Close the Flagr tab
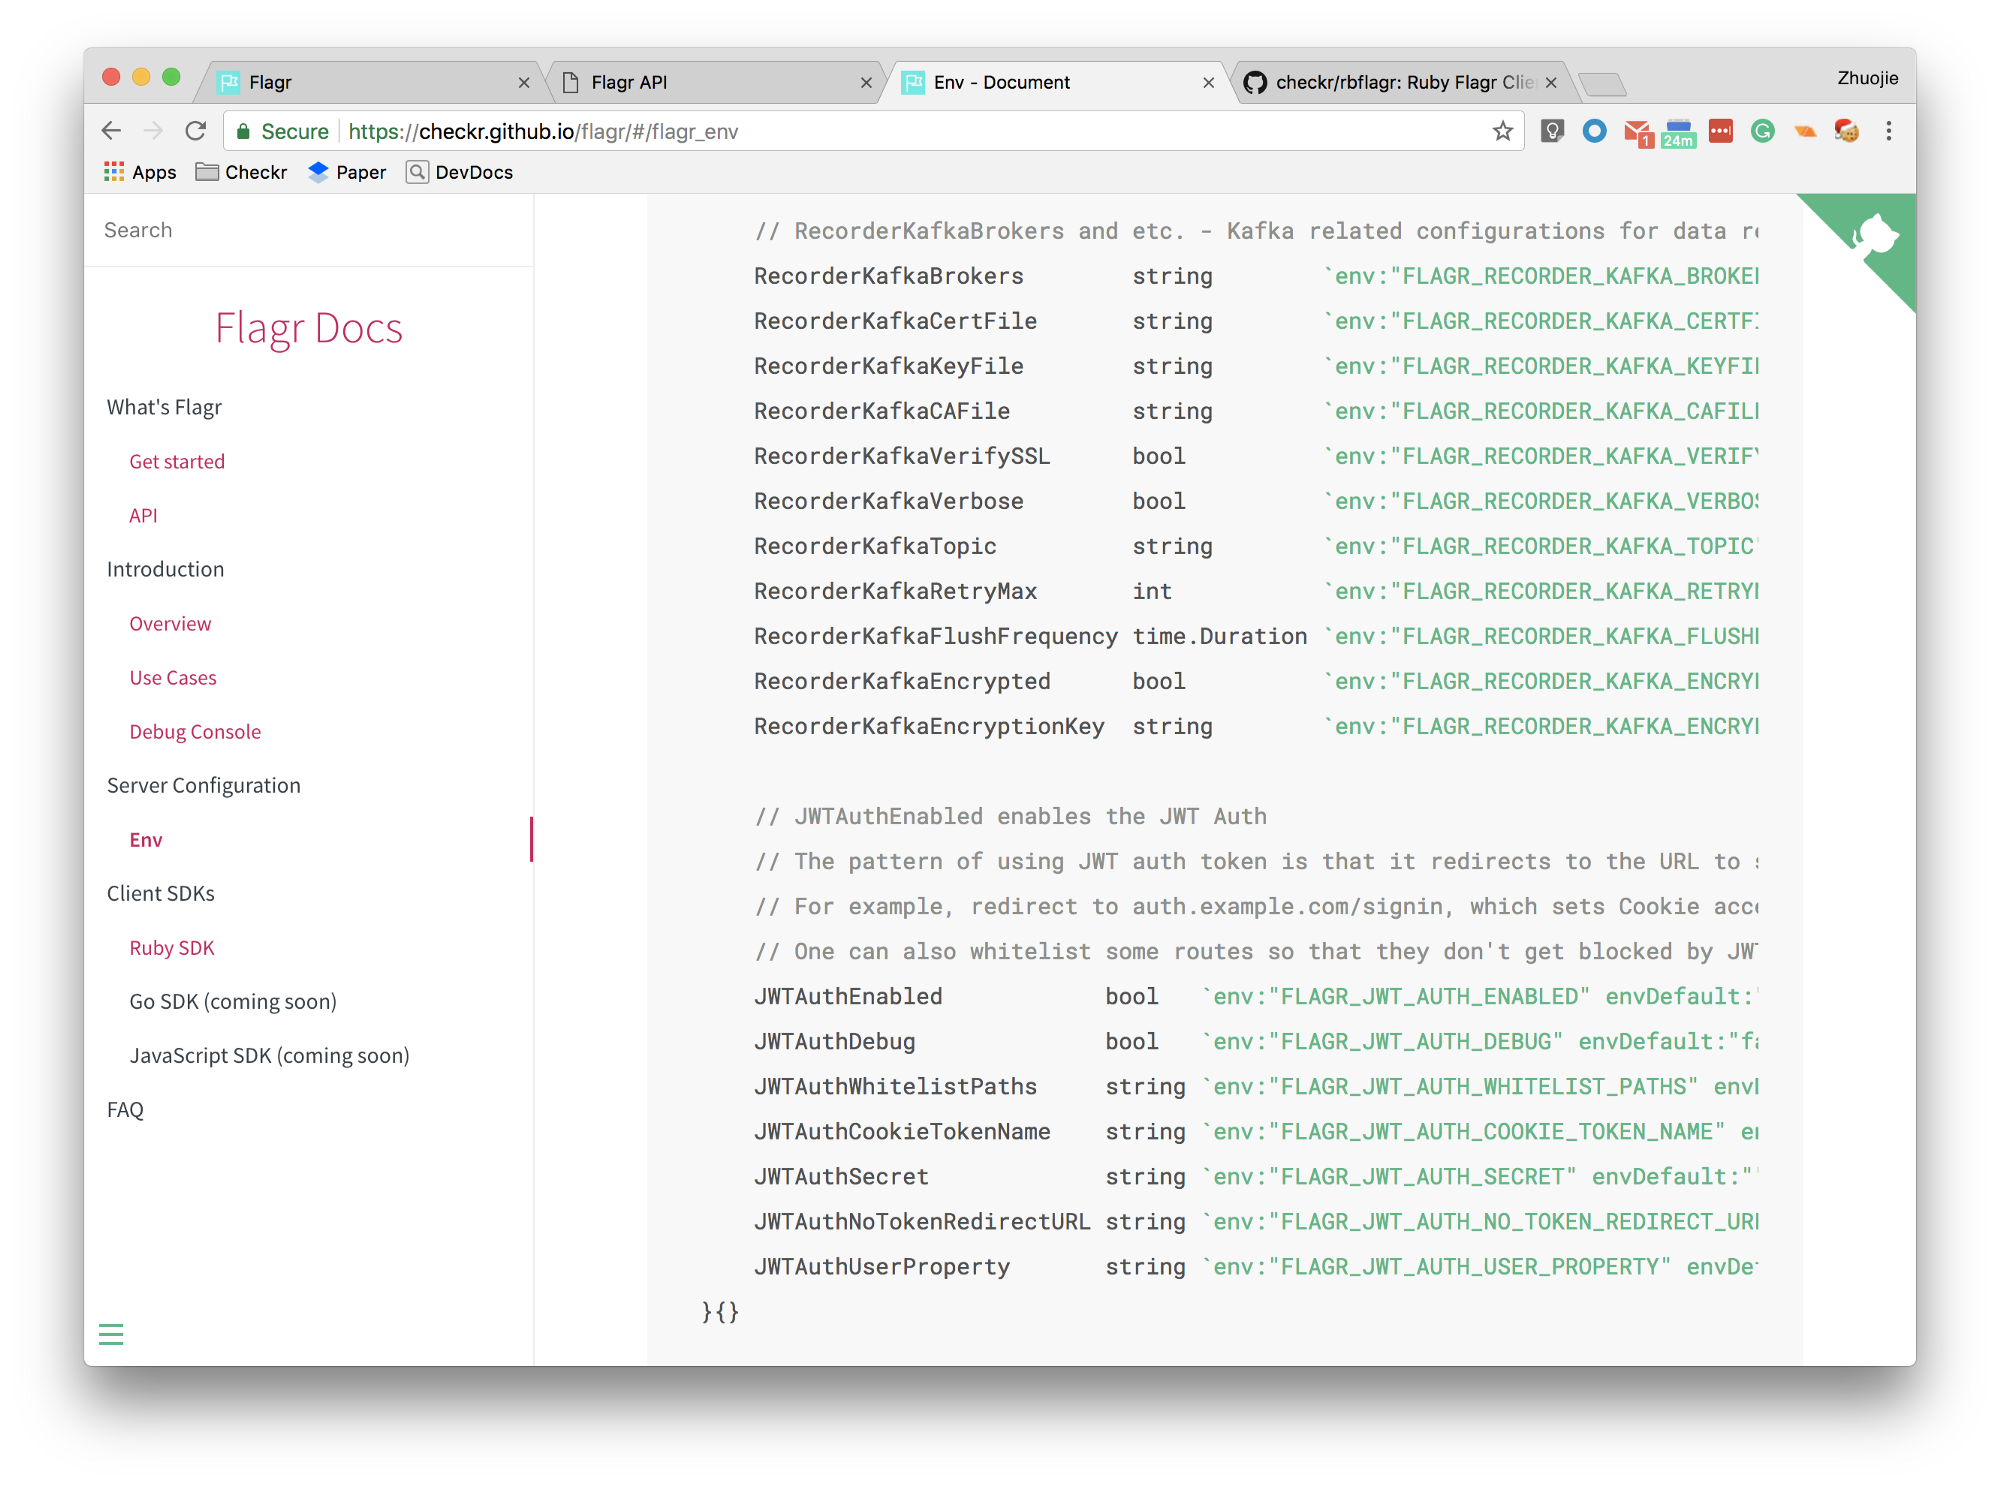The image size is (2000, 1486). pyautogui.click(x=524, y=83)
